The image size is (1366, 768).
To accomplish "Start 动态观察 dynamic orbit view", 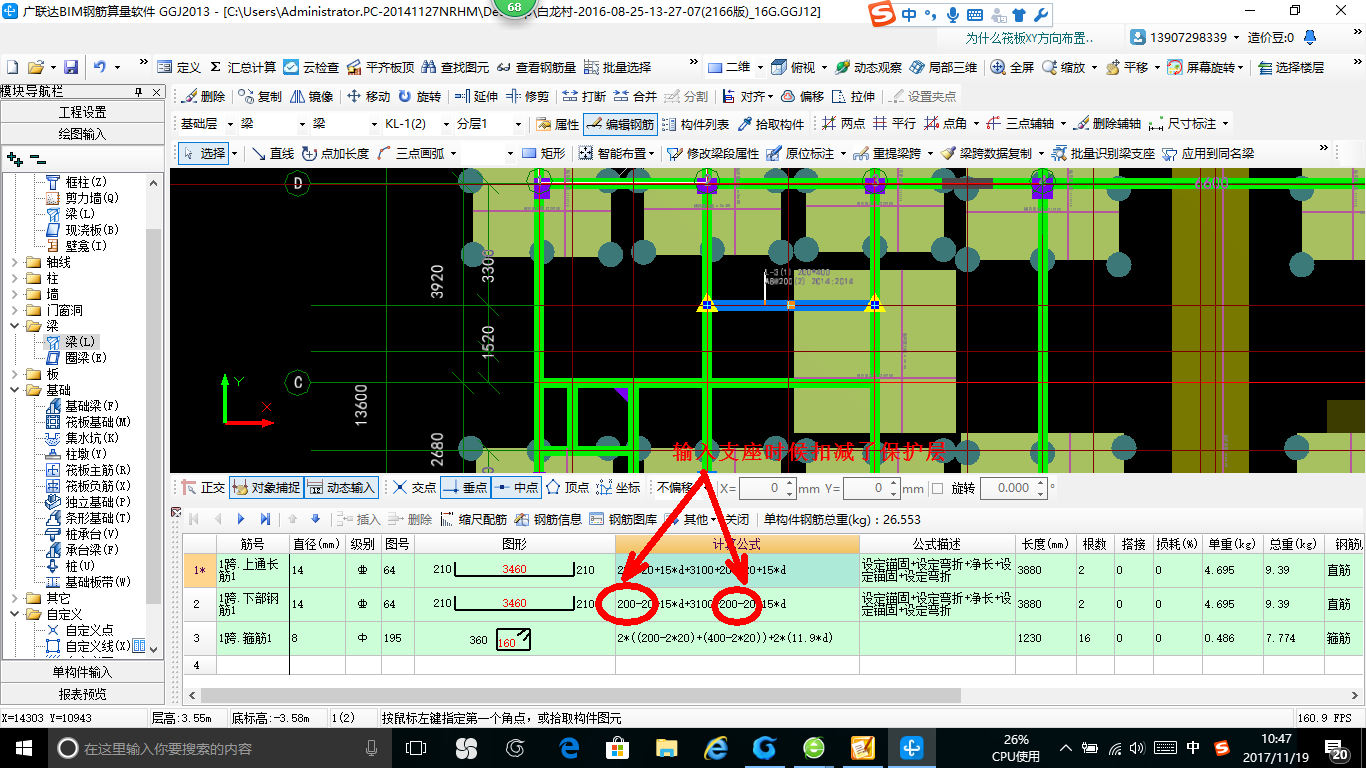I will click(x=868, y=67).
